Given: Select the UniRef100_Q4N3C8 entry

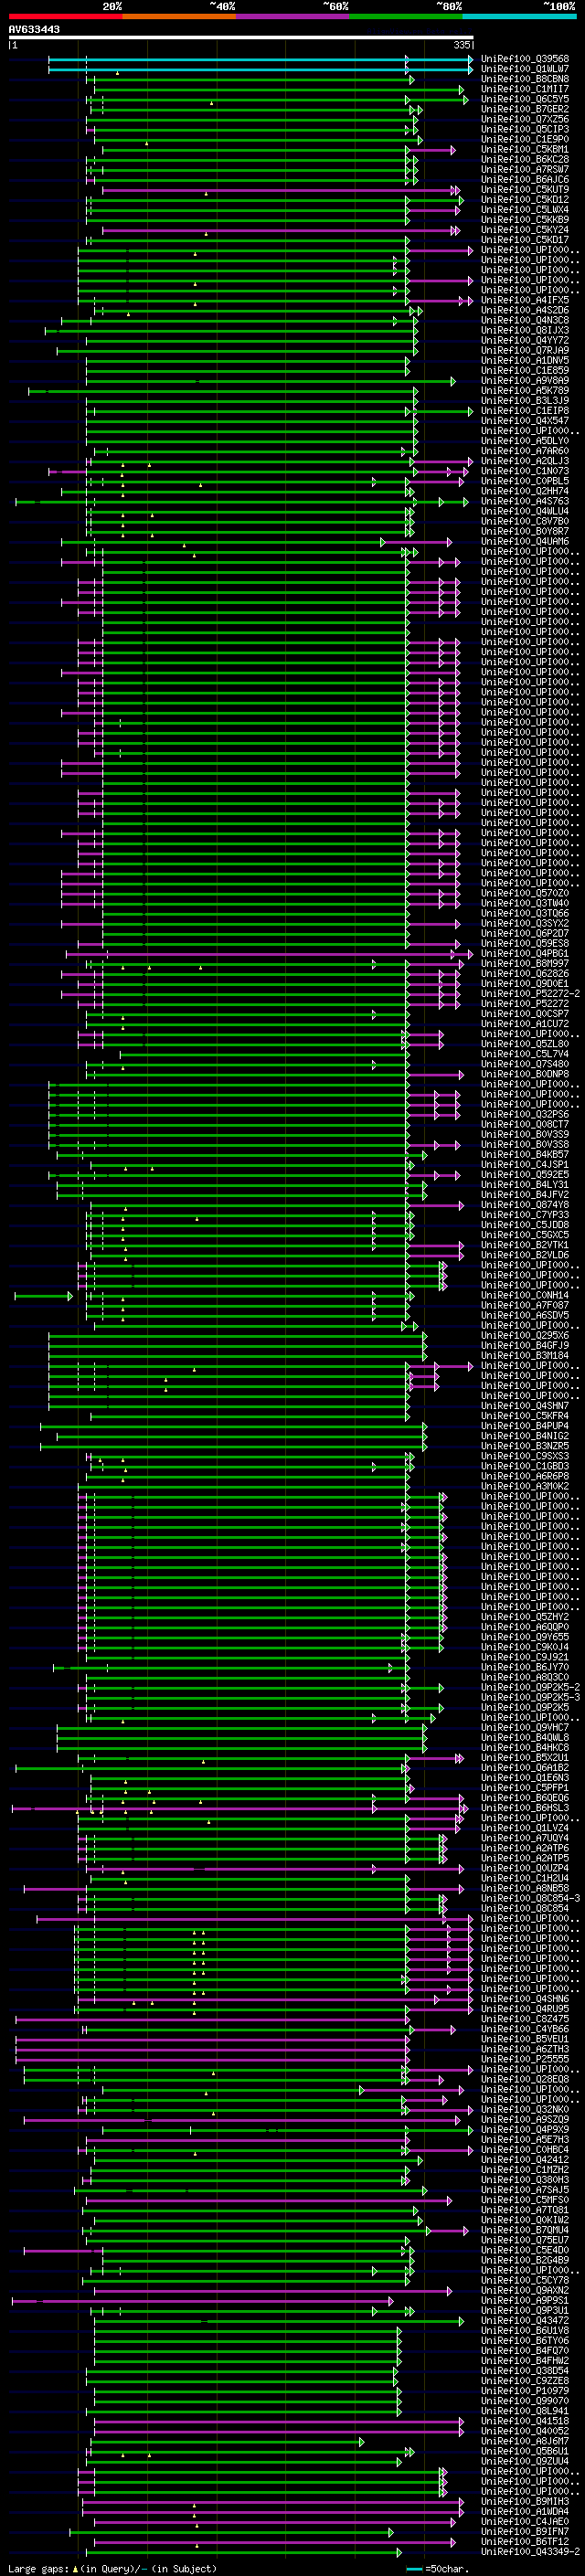Looking at the screenshot, I should pos(525,320).
